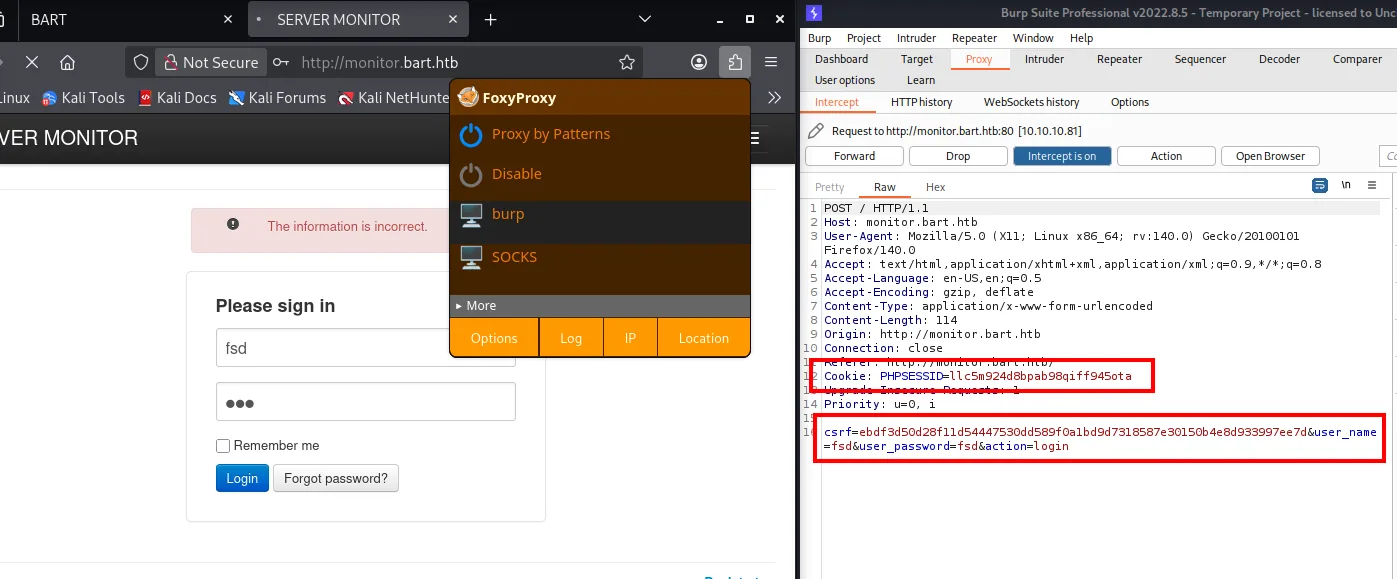Screen dimensions: 1397x579
Task: Switch to Burp Dashboard tab
Action: 841,59
